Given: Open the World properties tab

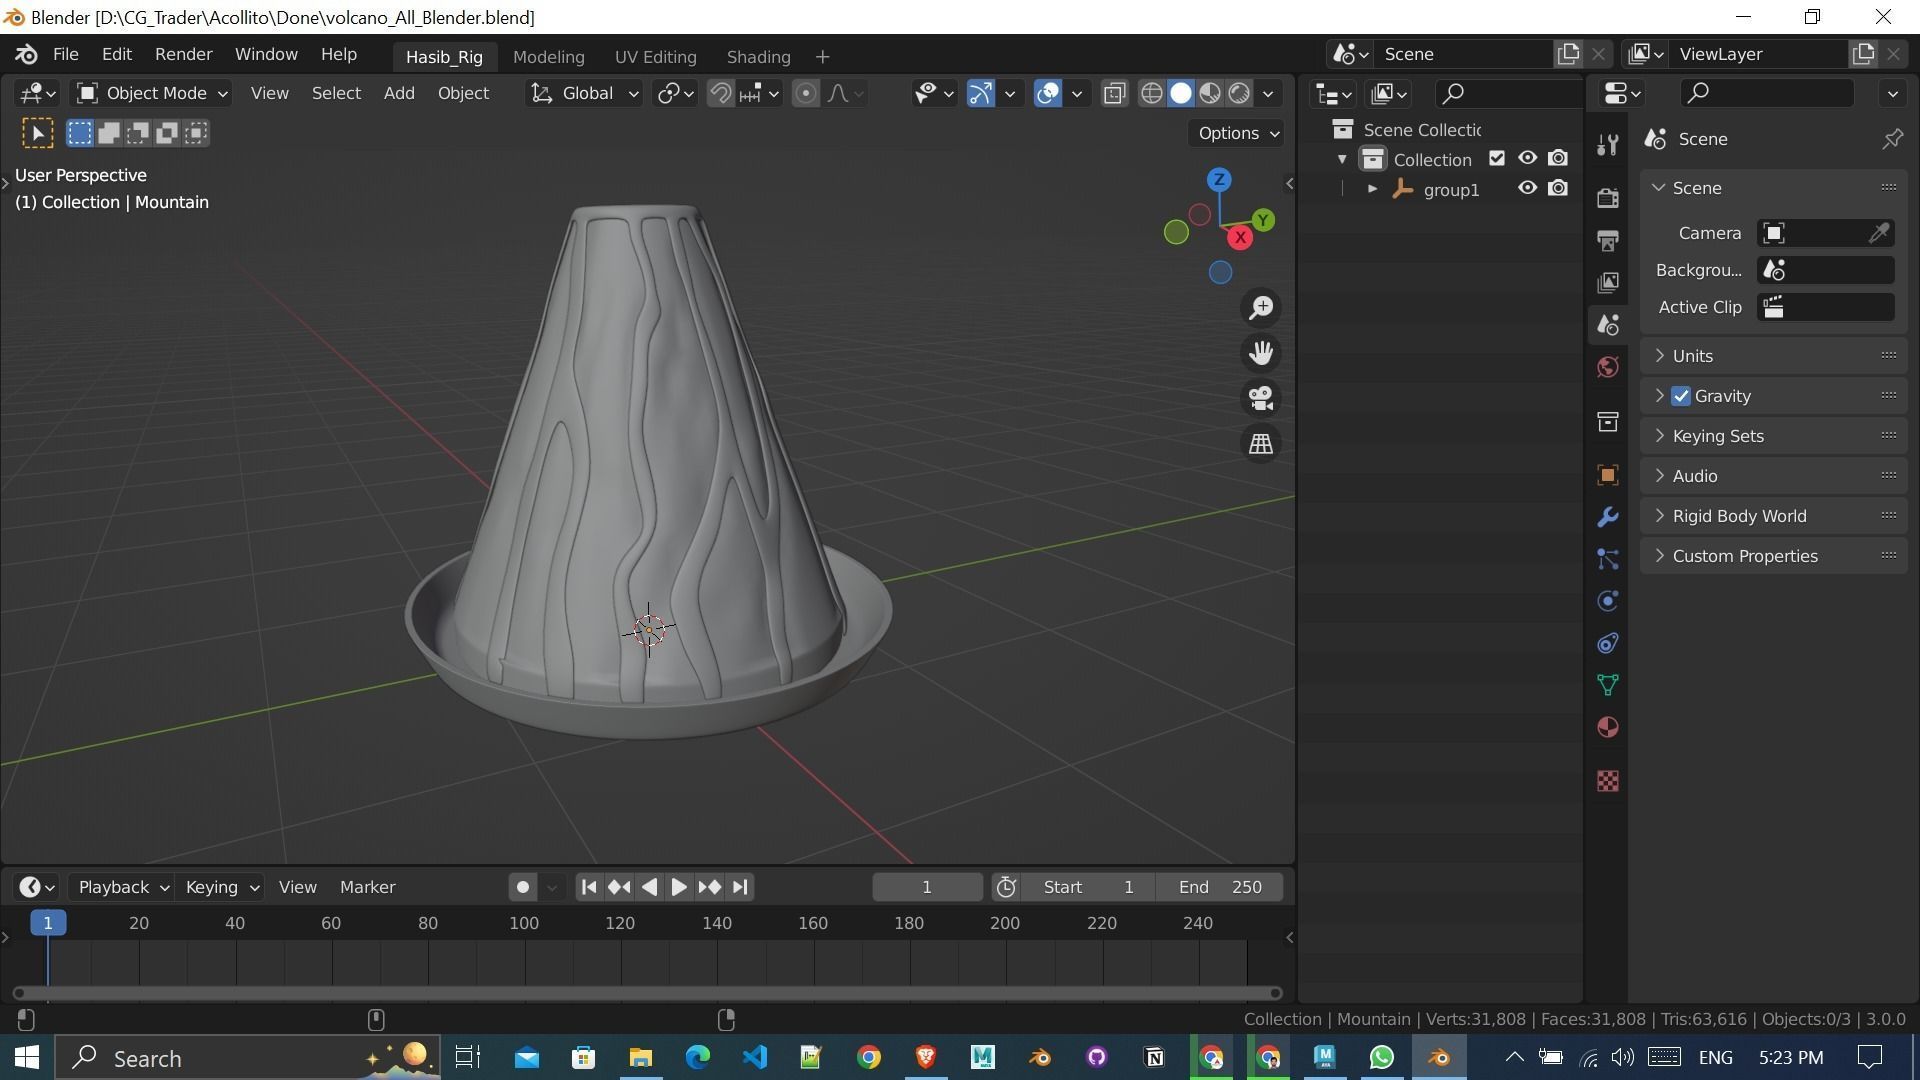Looking at the screenshot, I should click(x=1607, y=367).
